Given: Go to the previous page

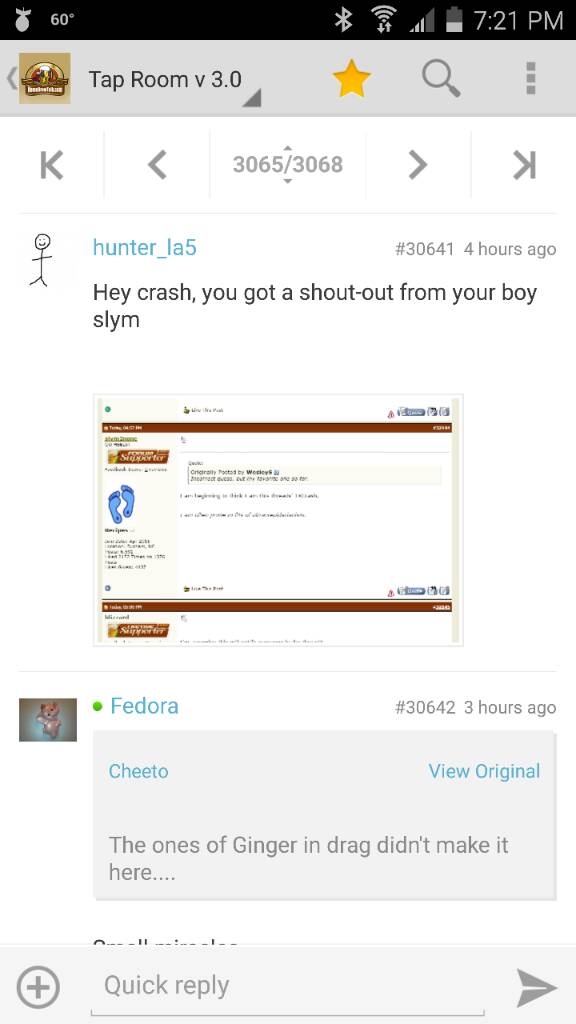Looking at the screenshot, I should (157, 165).
